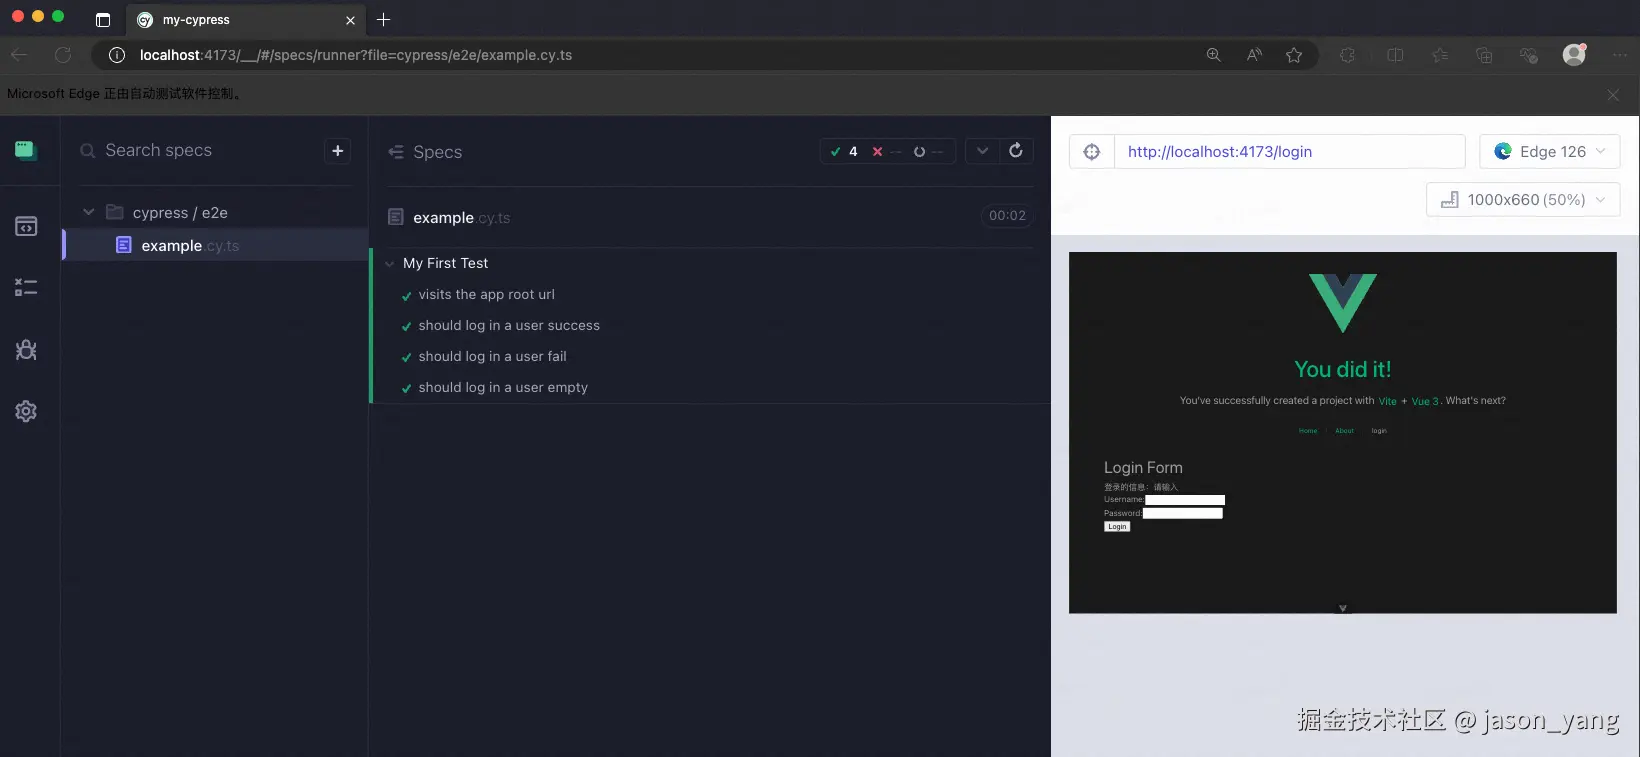Click the Login button in preview
The width and height of the screenshot is (1640, 757).
pos(1117,526)
